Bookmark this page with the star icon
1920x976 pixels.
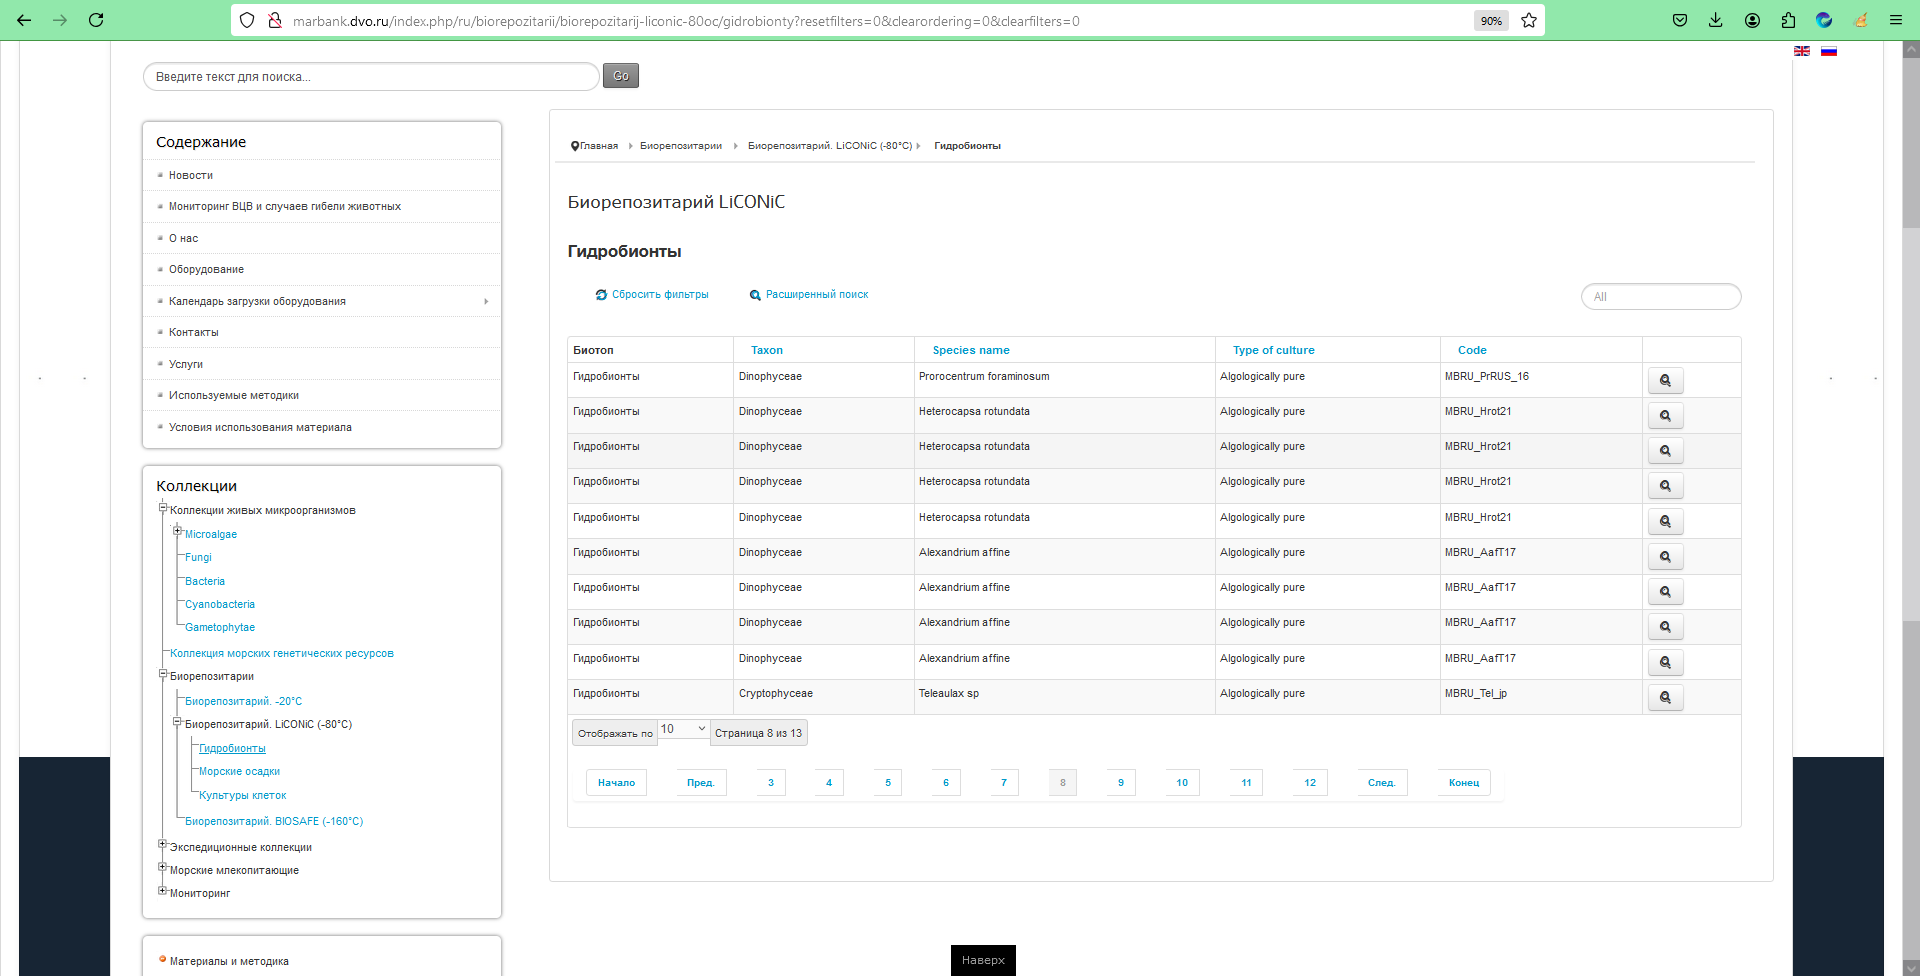click(x=1529, y=20)
